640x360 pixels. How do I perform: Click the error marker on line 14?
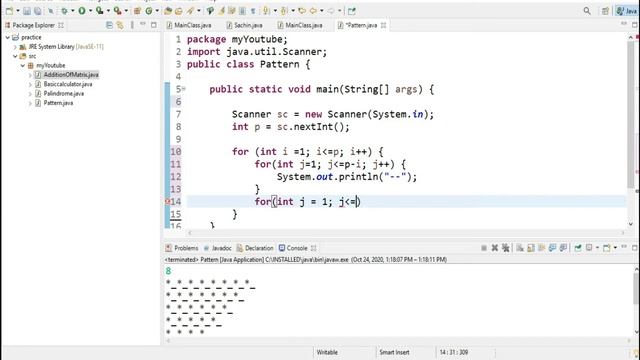click(167, 202)
